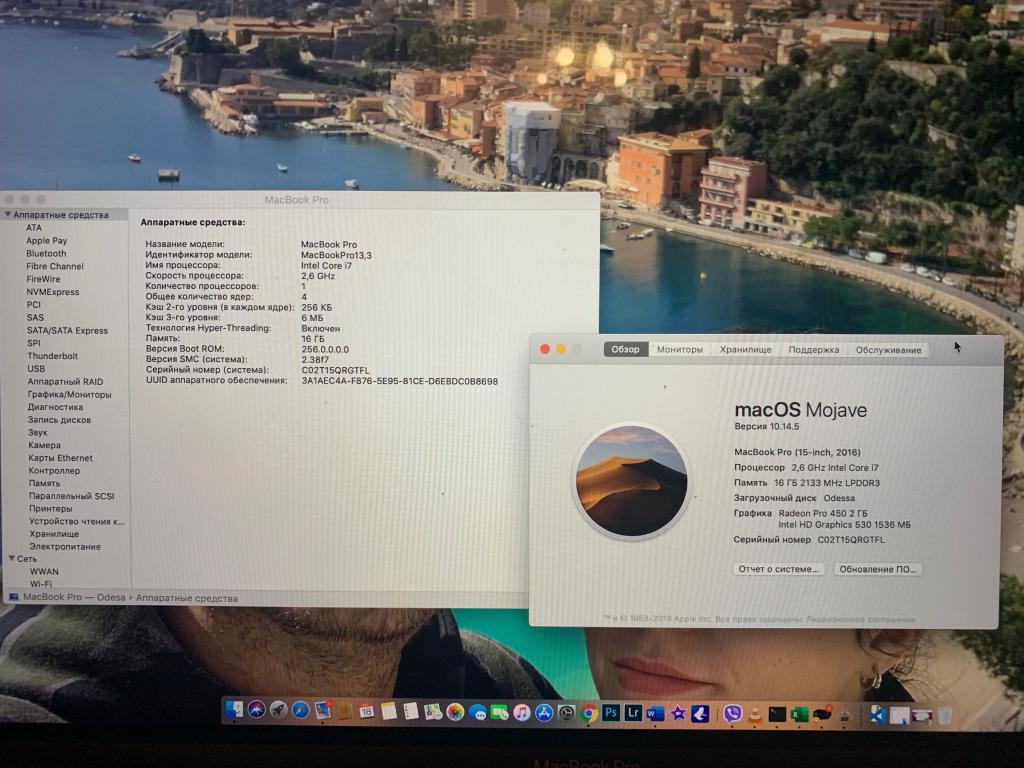Launch Google Chrome from the Dock
1024x768 pixels.
tap(588, 713)
